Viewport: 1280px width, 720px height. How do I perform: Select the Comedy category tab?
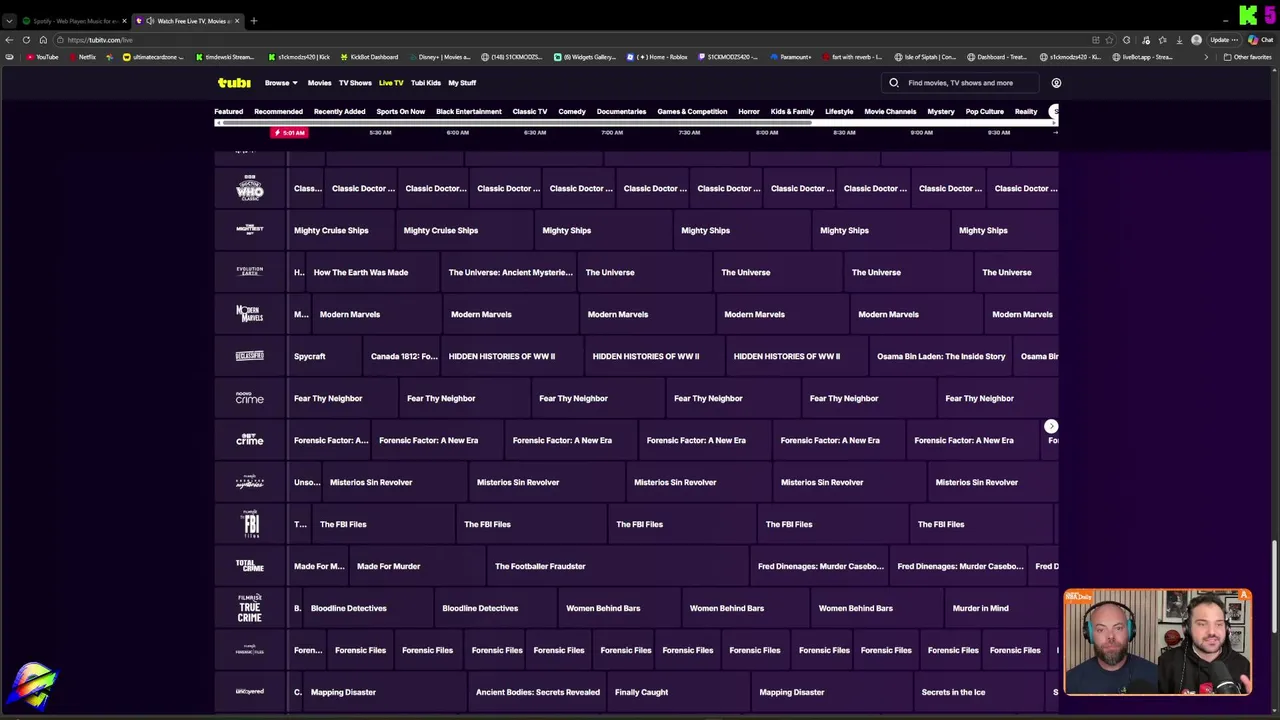(572, 112)
